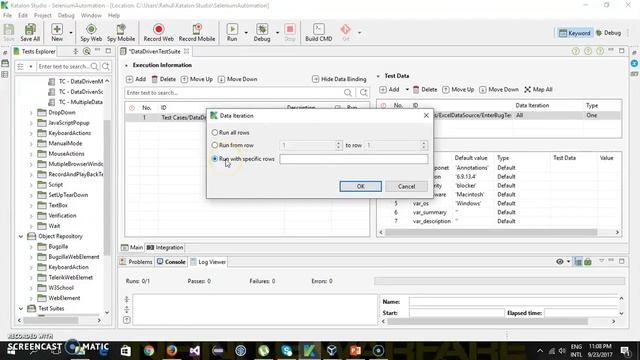
Task: Start Record Web
Action: [158, 32]
